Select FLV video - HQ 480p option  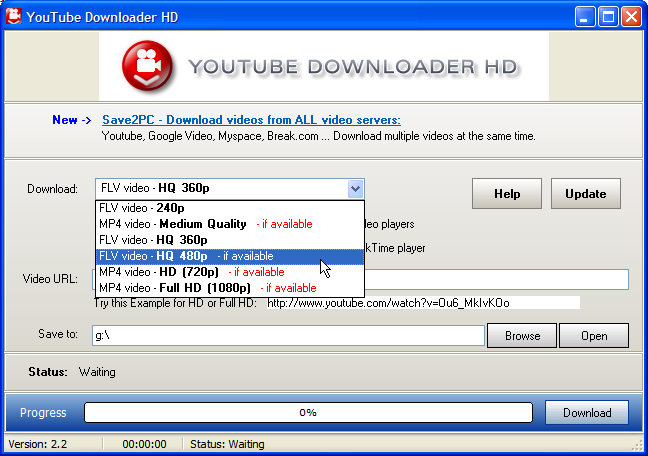click(x=230, y=256)
